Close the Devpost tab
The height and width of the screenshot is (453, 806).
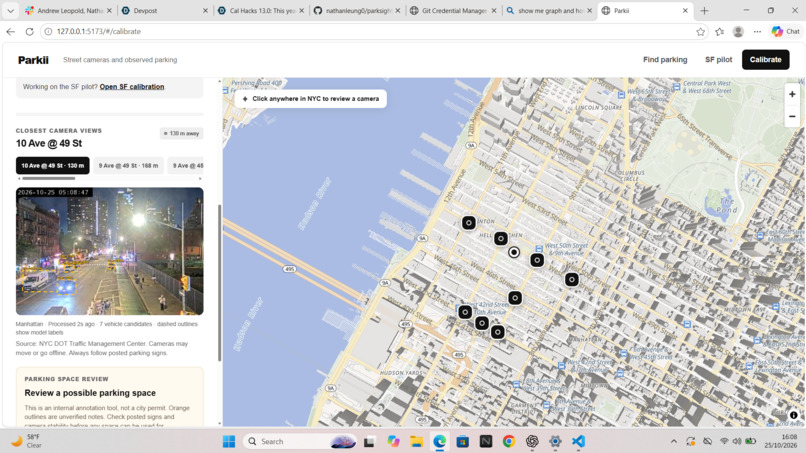[x=205, y=10]
